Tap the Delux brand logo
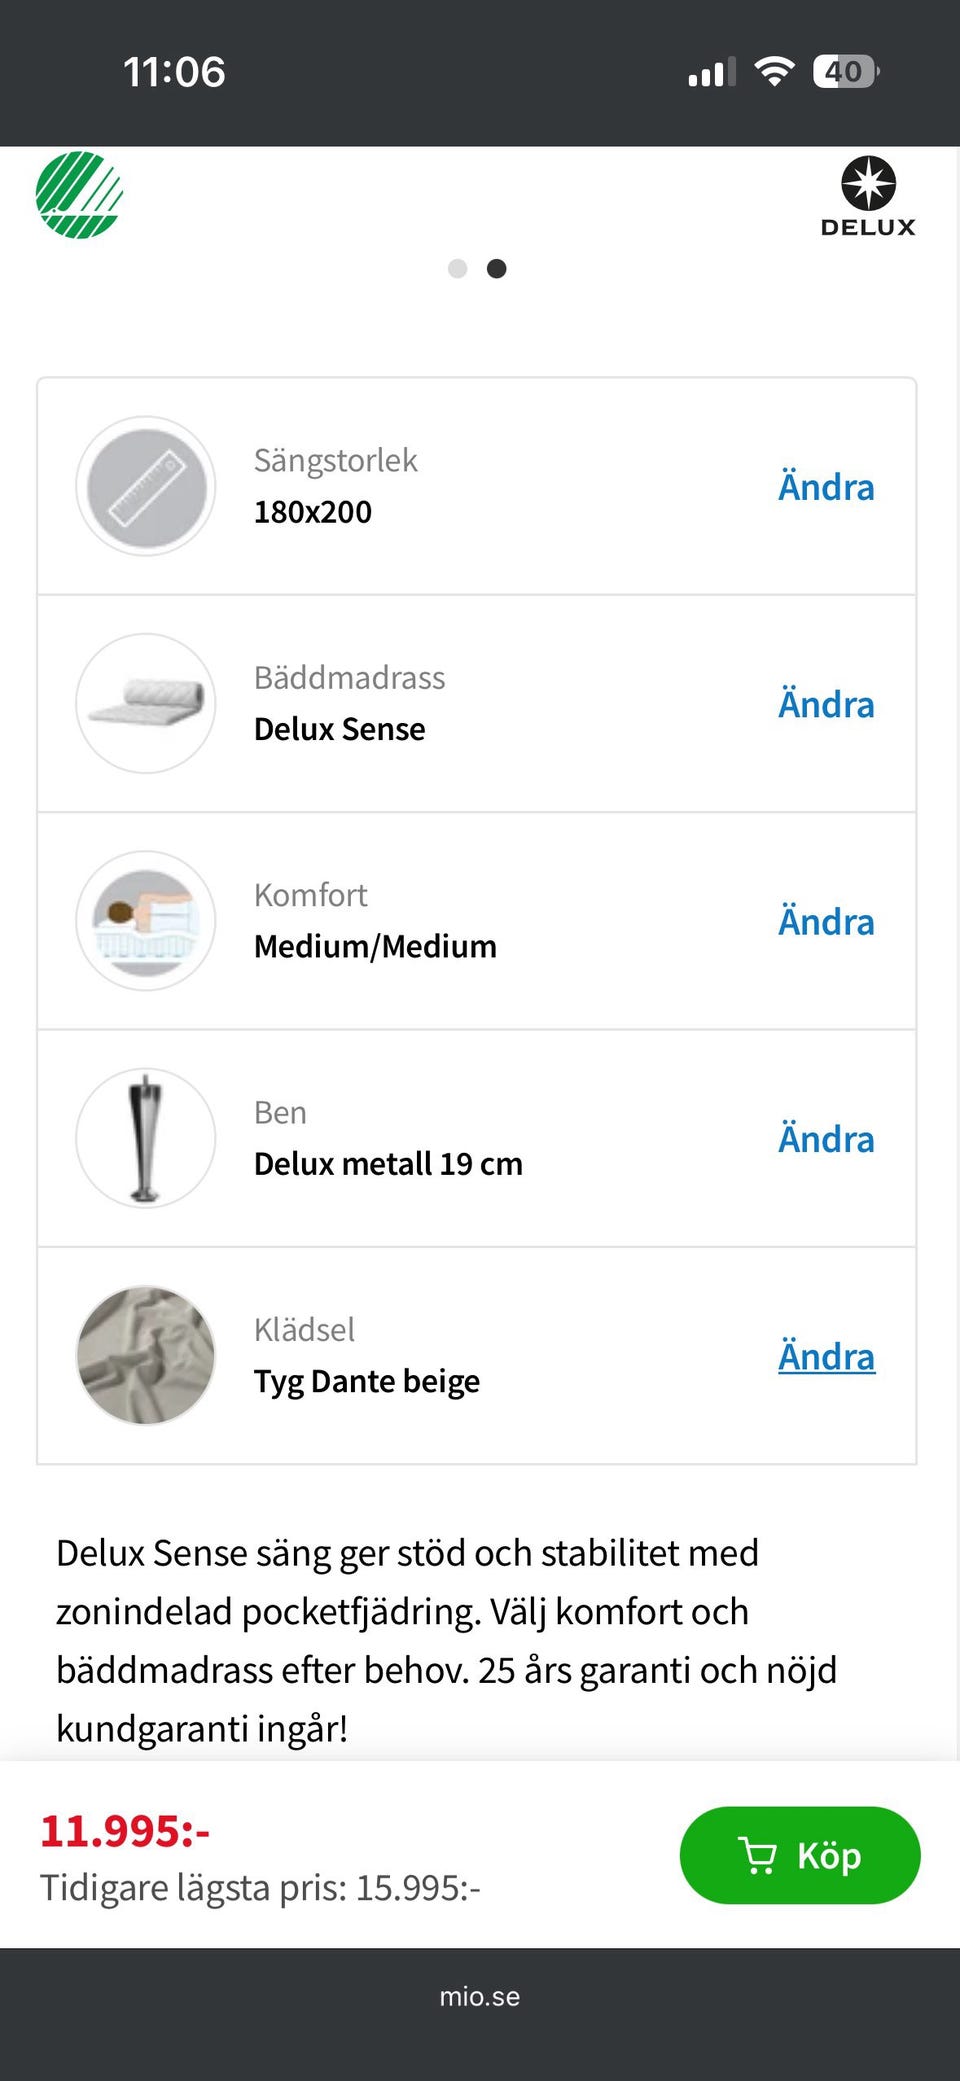960x2081 pixels. pos(868,197)
